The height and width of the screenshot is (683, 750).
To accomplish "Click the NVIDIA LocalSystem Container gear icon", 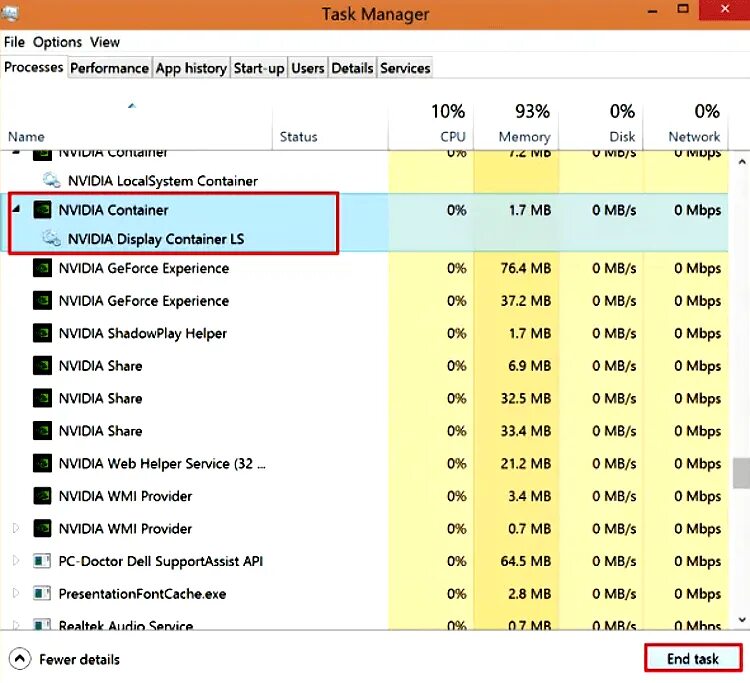I will (51, 180).
